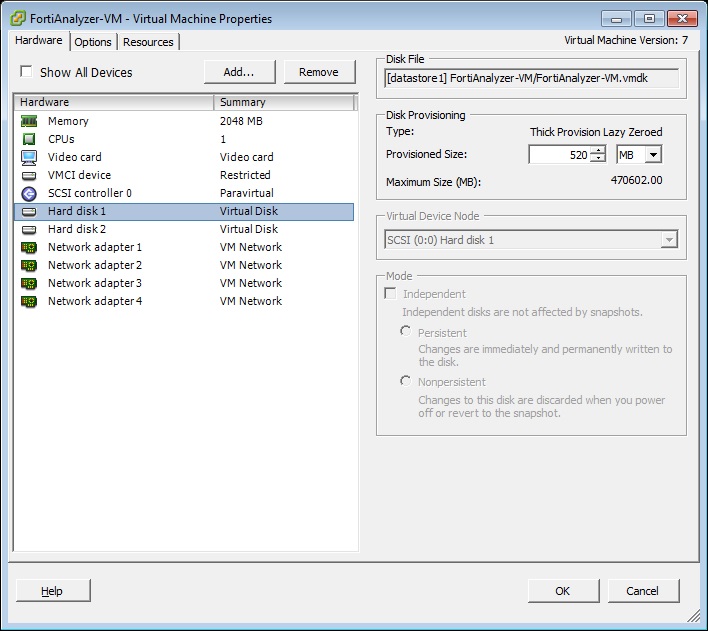Click the Add... button
This screenshot has width=708, height=631.
click(x=239, y=72)
